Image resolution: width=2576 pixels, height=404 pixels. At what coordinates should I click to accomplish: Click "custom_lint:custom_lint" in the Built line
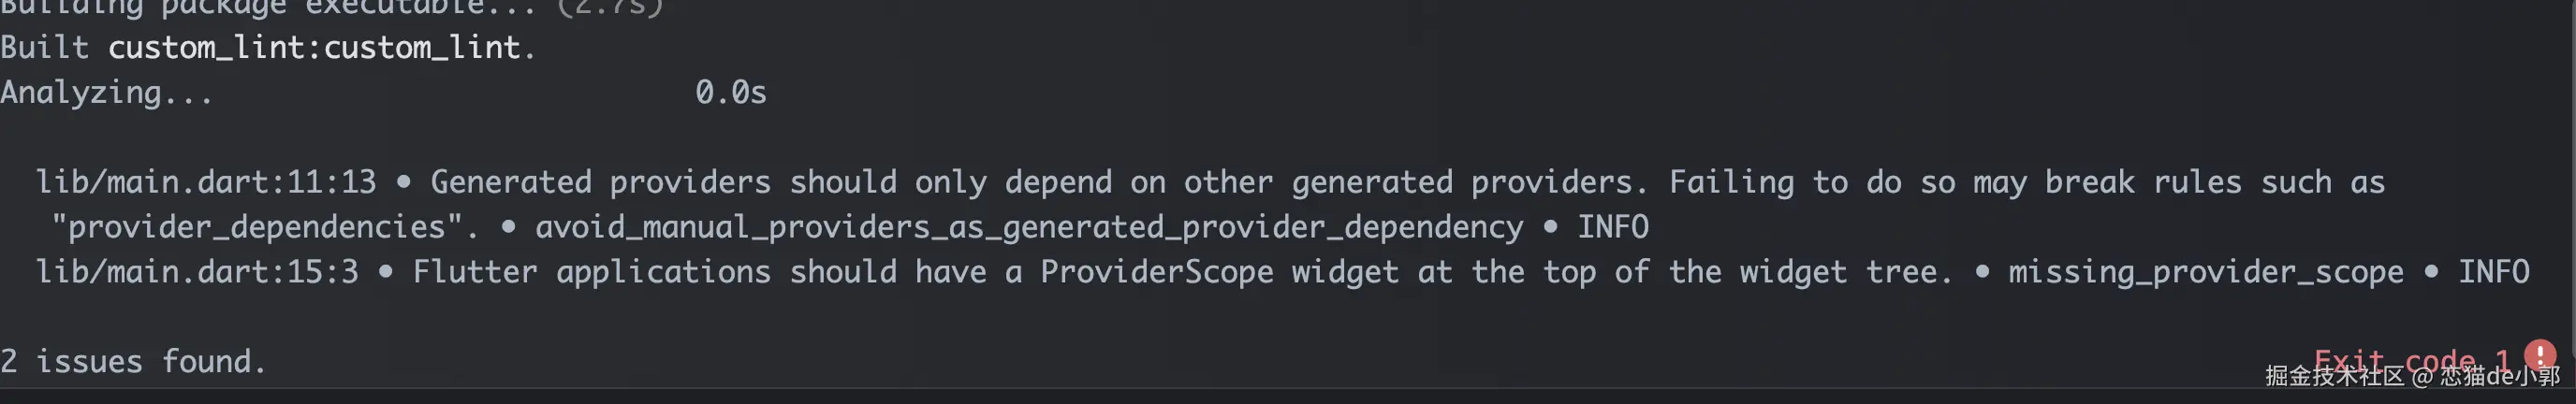[314, 47]
